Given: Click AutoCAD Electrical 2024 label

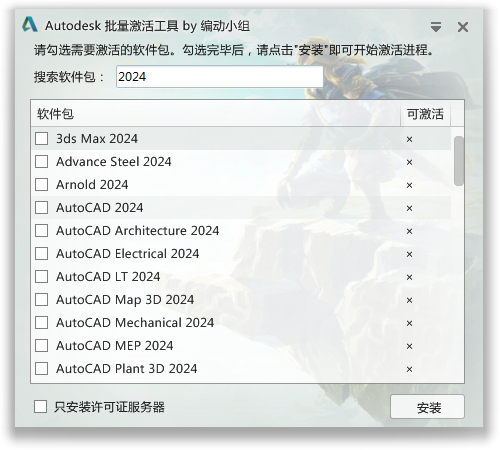Looking at the screenshot, I should [128, 253].
